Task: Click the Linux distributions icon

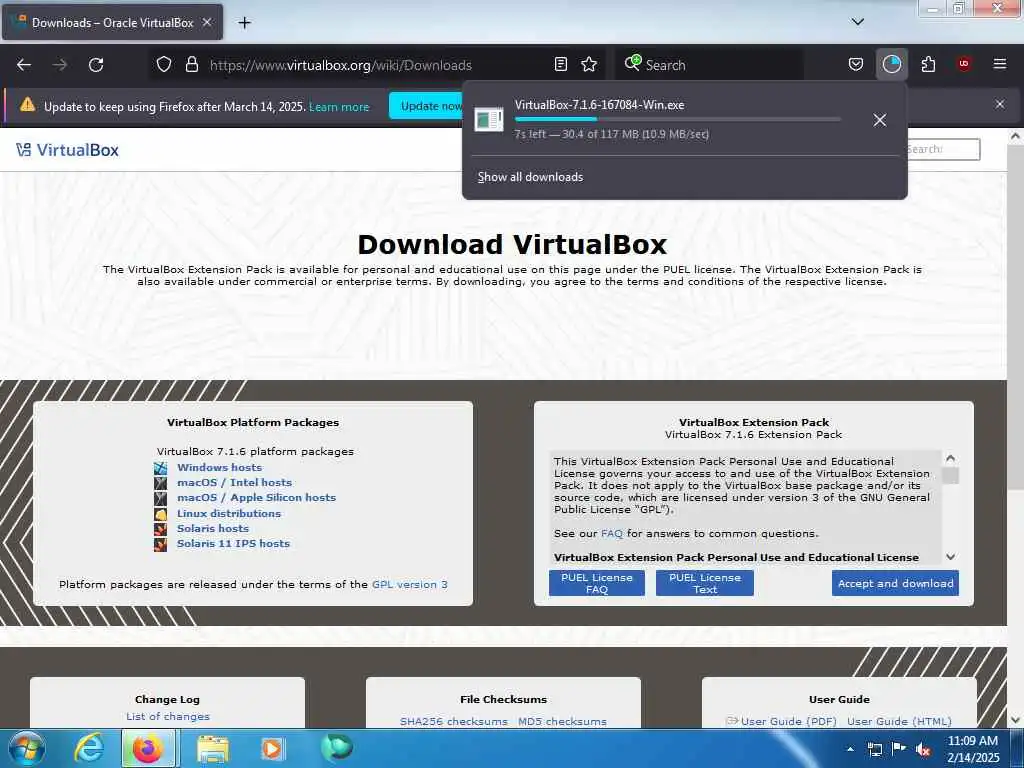Action: pyautogui.click(x=160, y=513)
